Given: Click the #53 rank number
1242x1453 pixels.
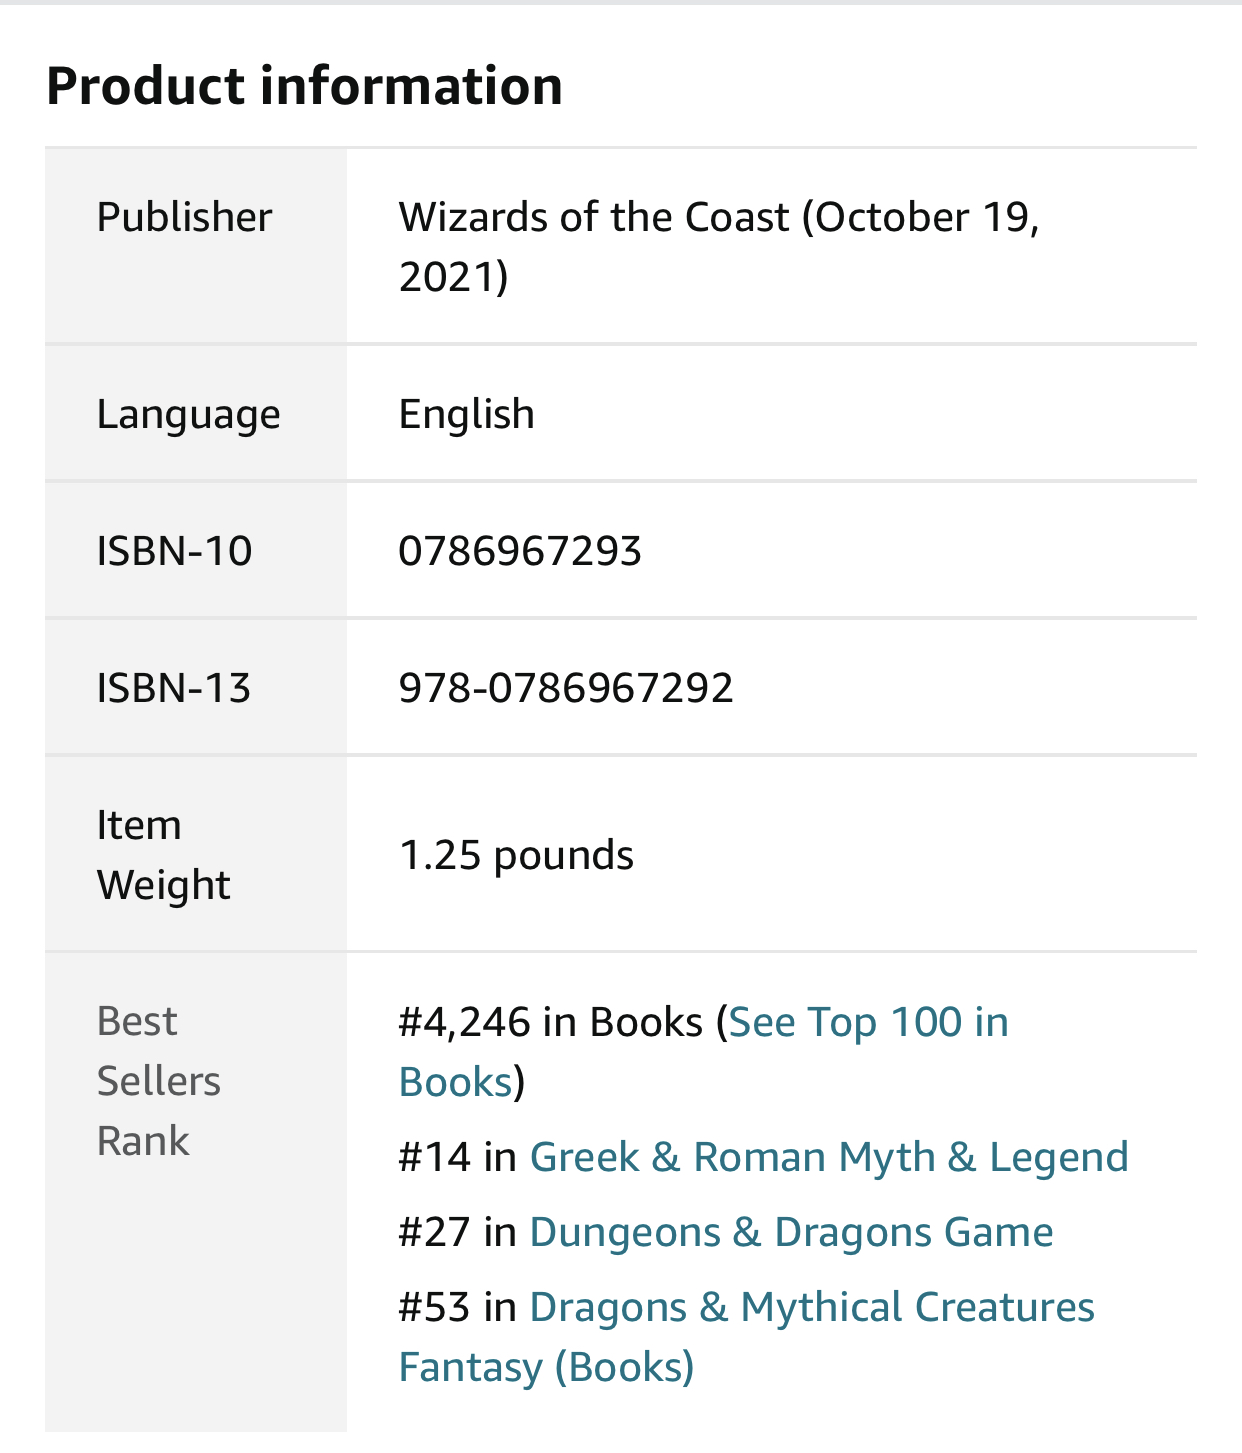Looking at the screenshot, I should pyautogui.click(x=434, y=1308).
